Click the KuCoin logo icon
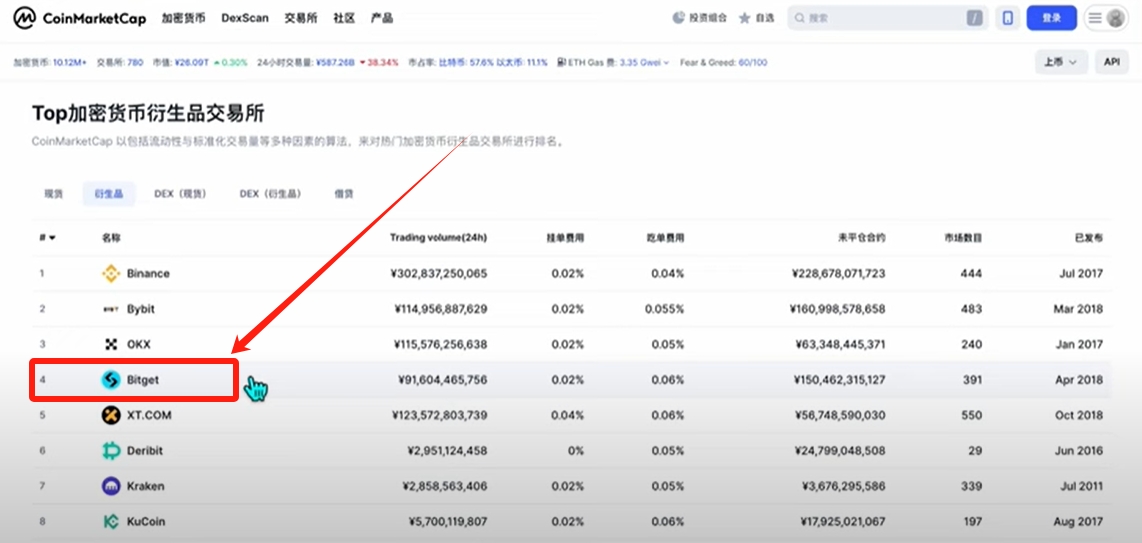 (111, 521)
